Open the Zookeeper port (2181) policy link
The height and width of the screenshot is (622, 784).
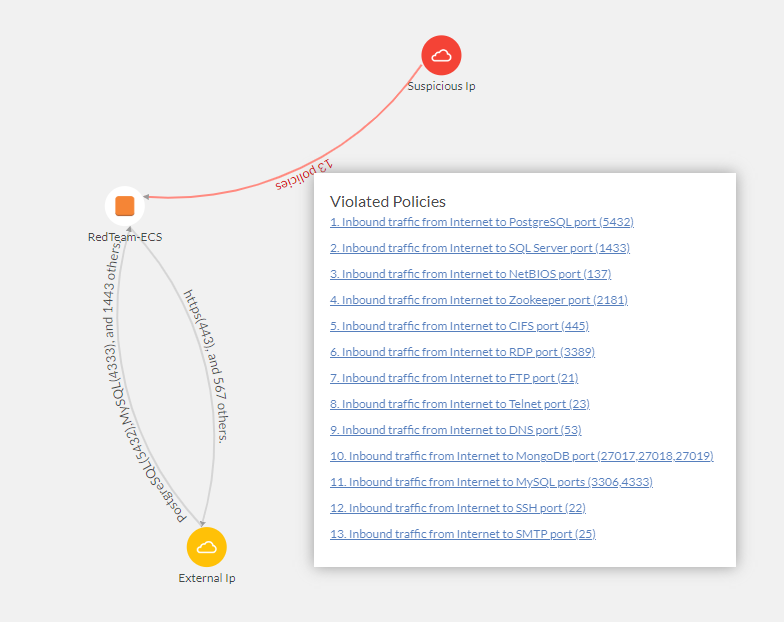478,300
